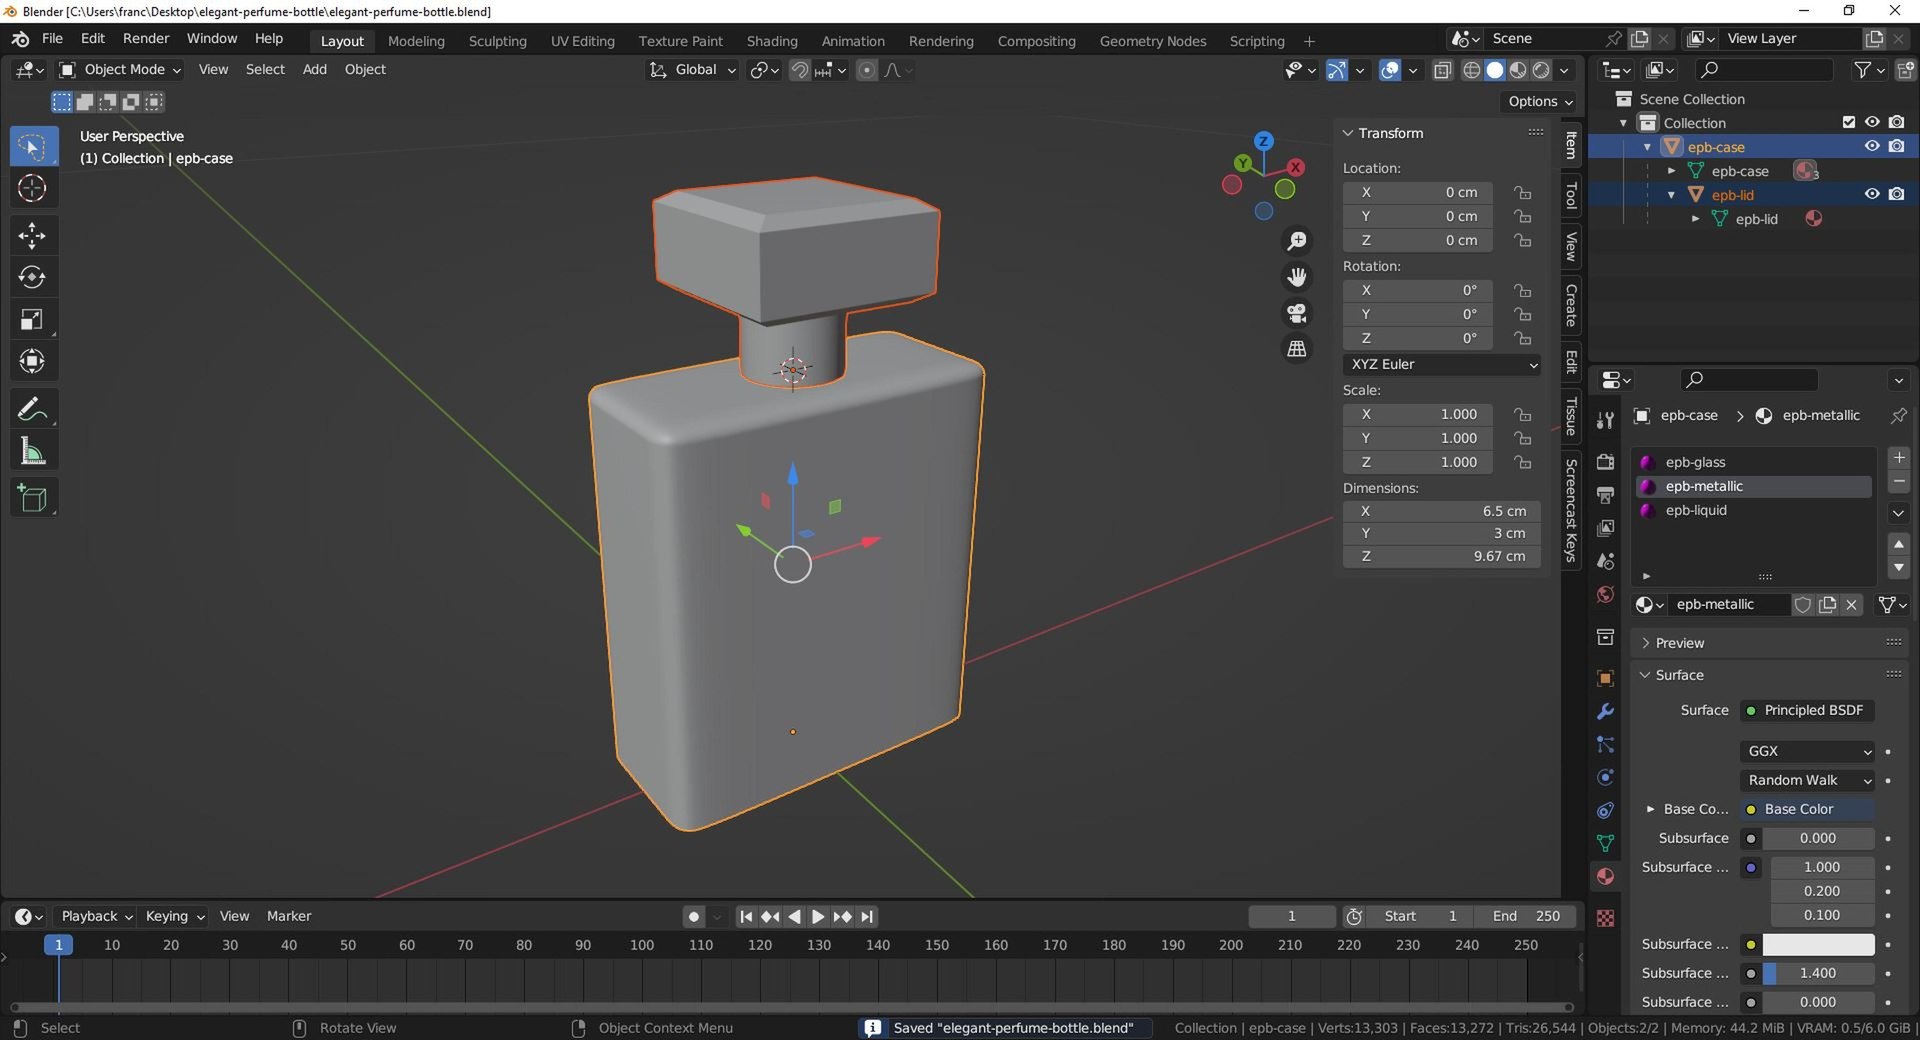Image resolution: width=1920 pixels, height=1040 pixels.
Task: Hide epb-lid object with eye icon
Action: pos(1872,194)
